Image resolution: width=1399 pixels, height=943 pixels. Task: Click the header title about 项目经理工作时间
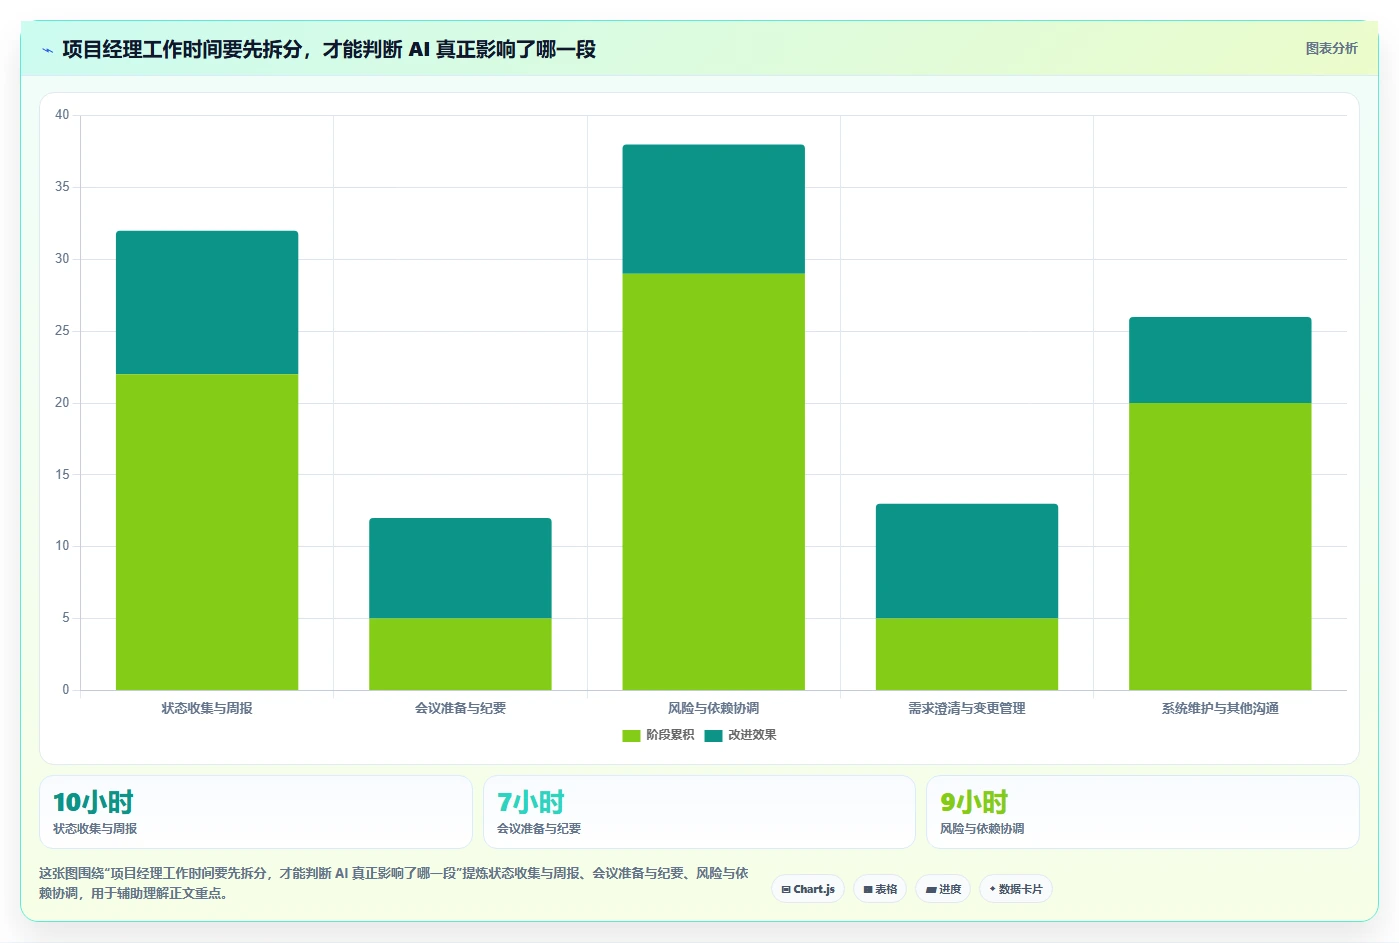pos(329,49)
